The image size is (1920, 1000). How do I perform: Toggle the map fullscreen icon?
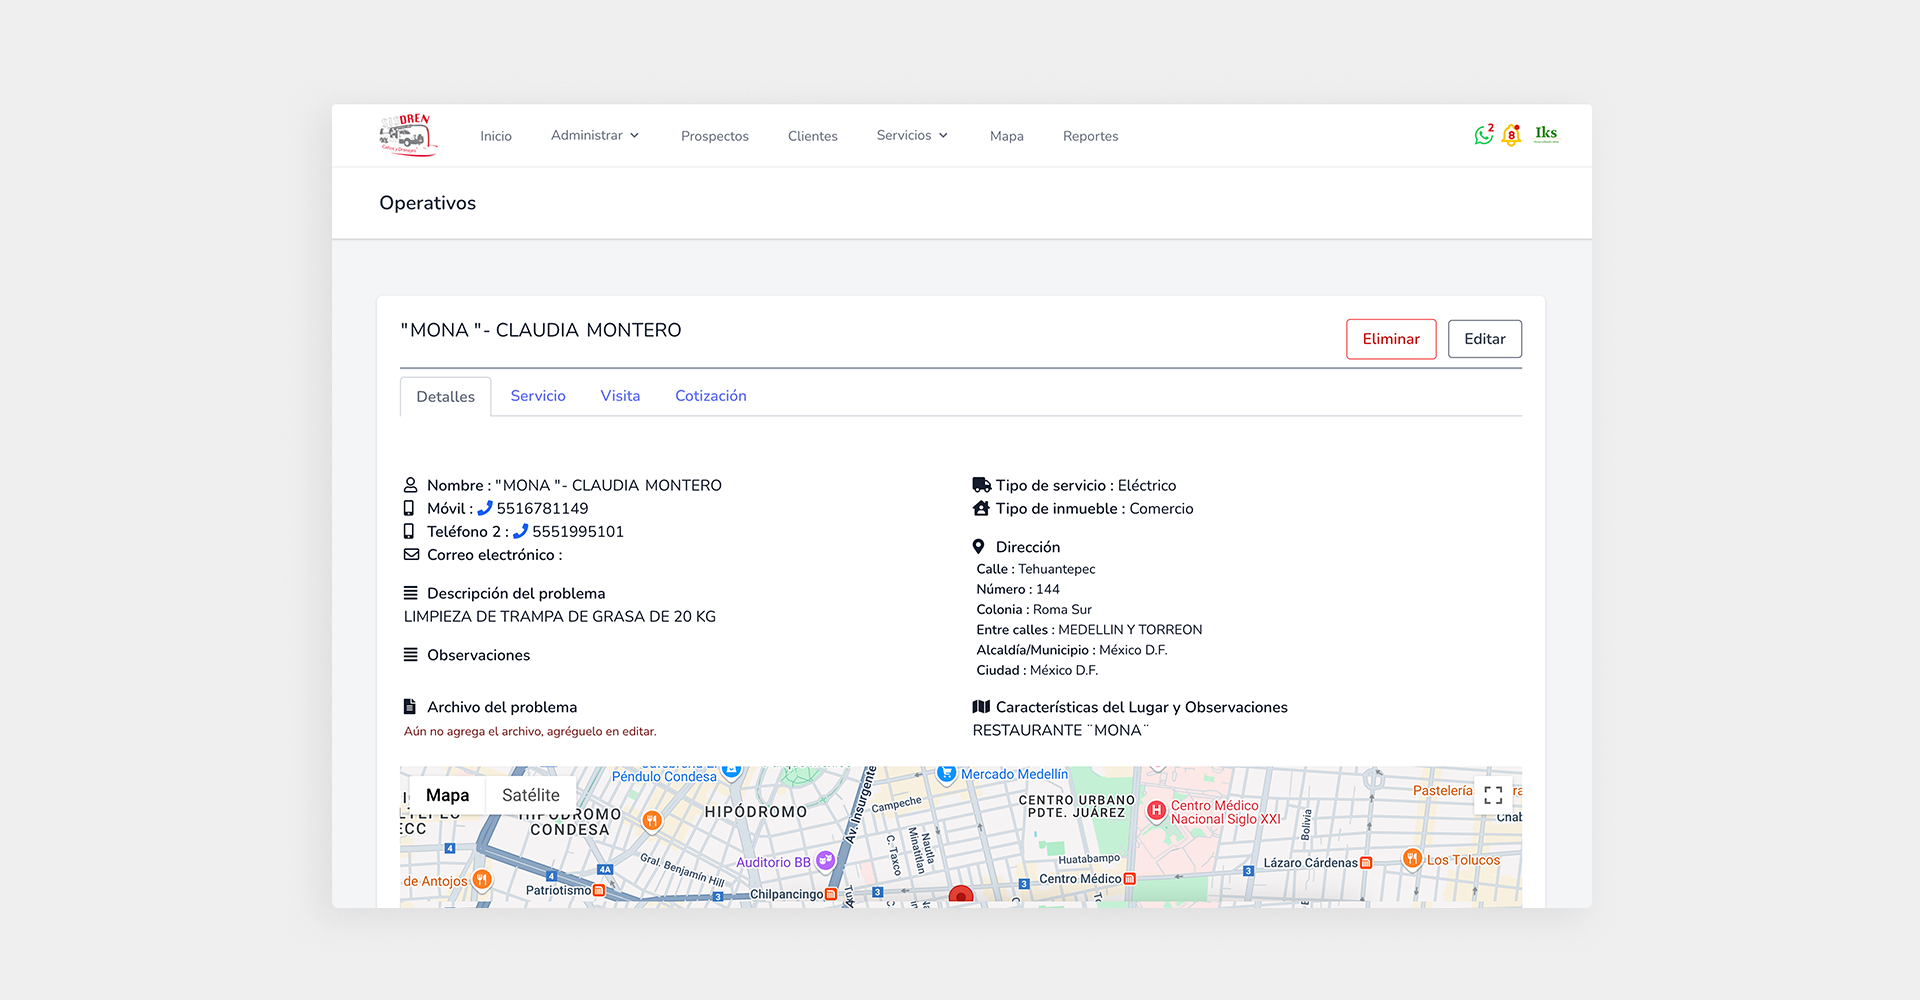pos(1493,795)
